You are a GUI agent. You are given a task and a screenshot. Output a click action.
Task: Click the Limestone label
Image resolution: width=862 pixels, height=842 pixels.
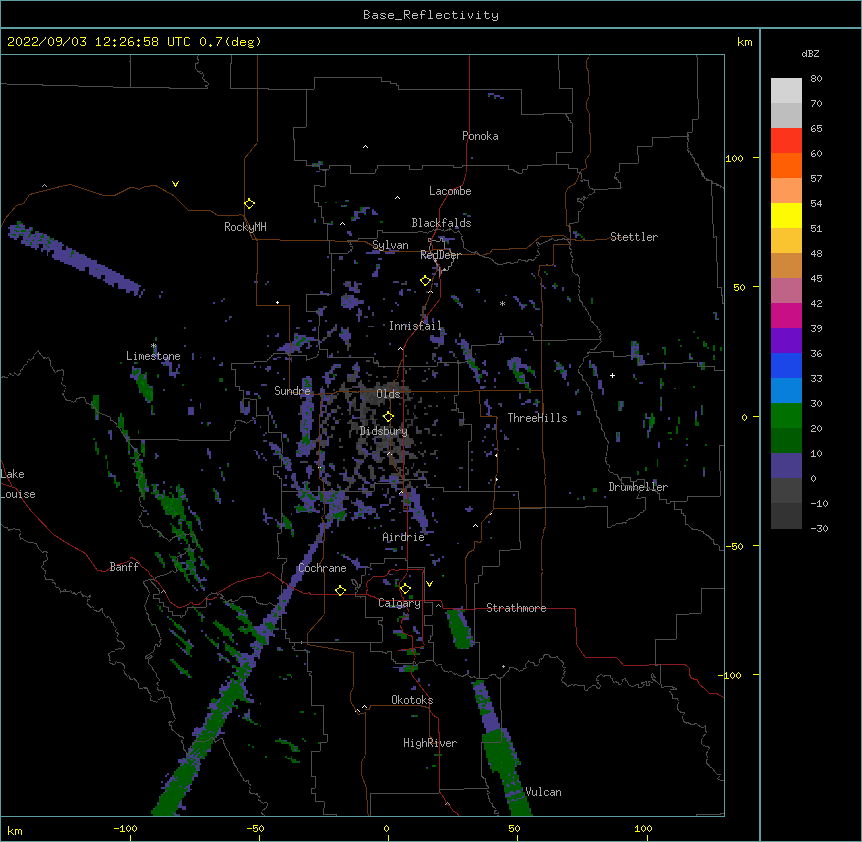[x=153, y=356]
